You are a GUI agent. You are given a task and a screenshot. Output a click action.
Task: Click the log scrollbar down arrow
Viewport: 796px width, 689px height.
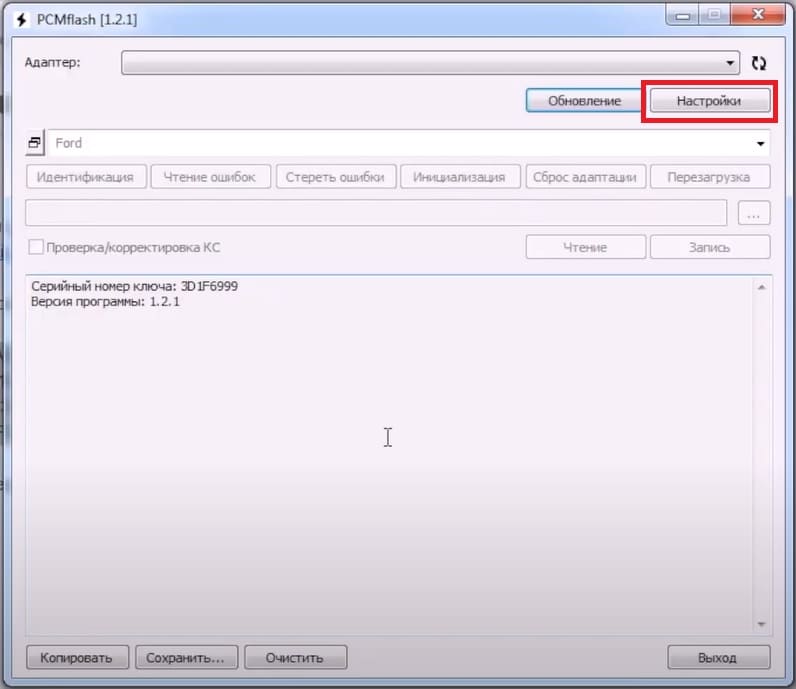tap(760, 625)
